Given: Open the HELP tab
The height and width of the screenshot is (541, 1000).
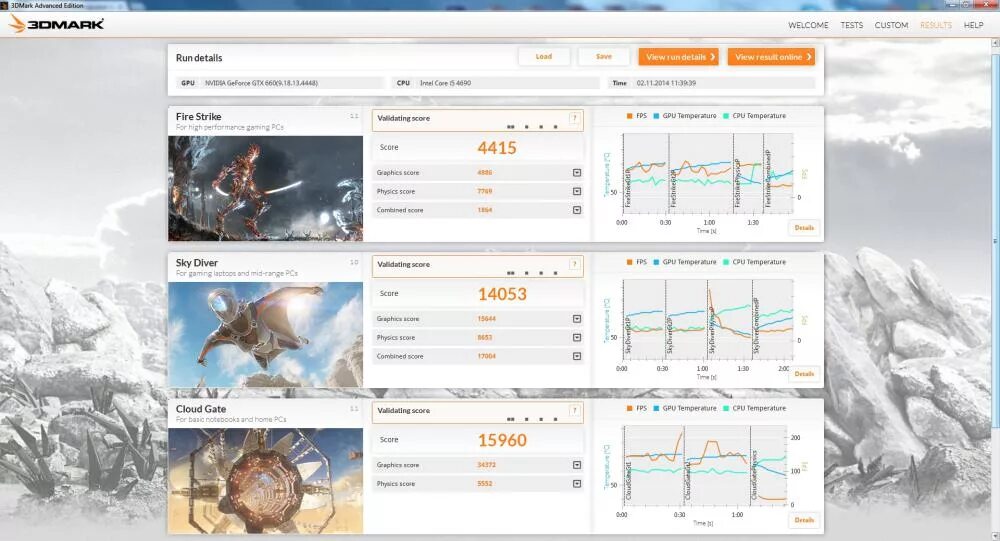Looking at the screenshot, I should tap(973, 25).
